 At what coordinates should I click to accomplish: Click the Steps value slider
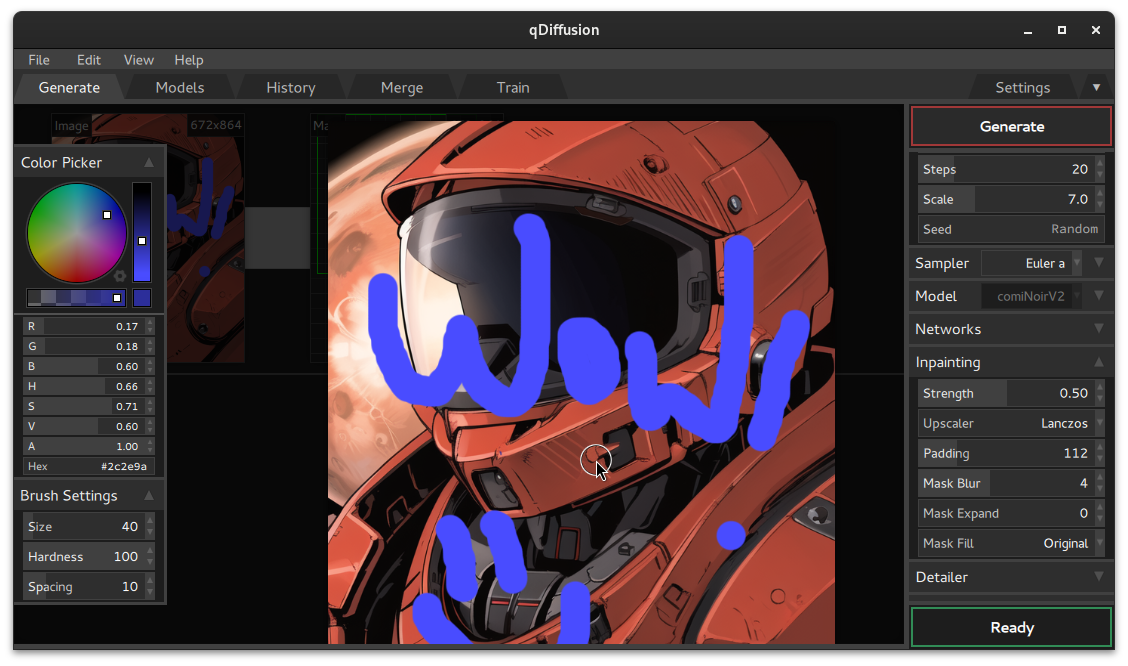coord(1011,169)
